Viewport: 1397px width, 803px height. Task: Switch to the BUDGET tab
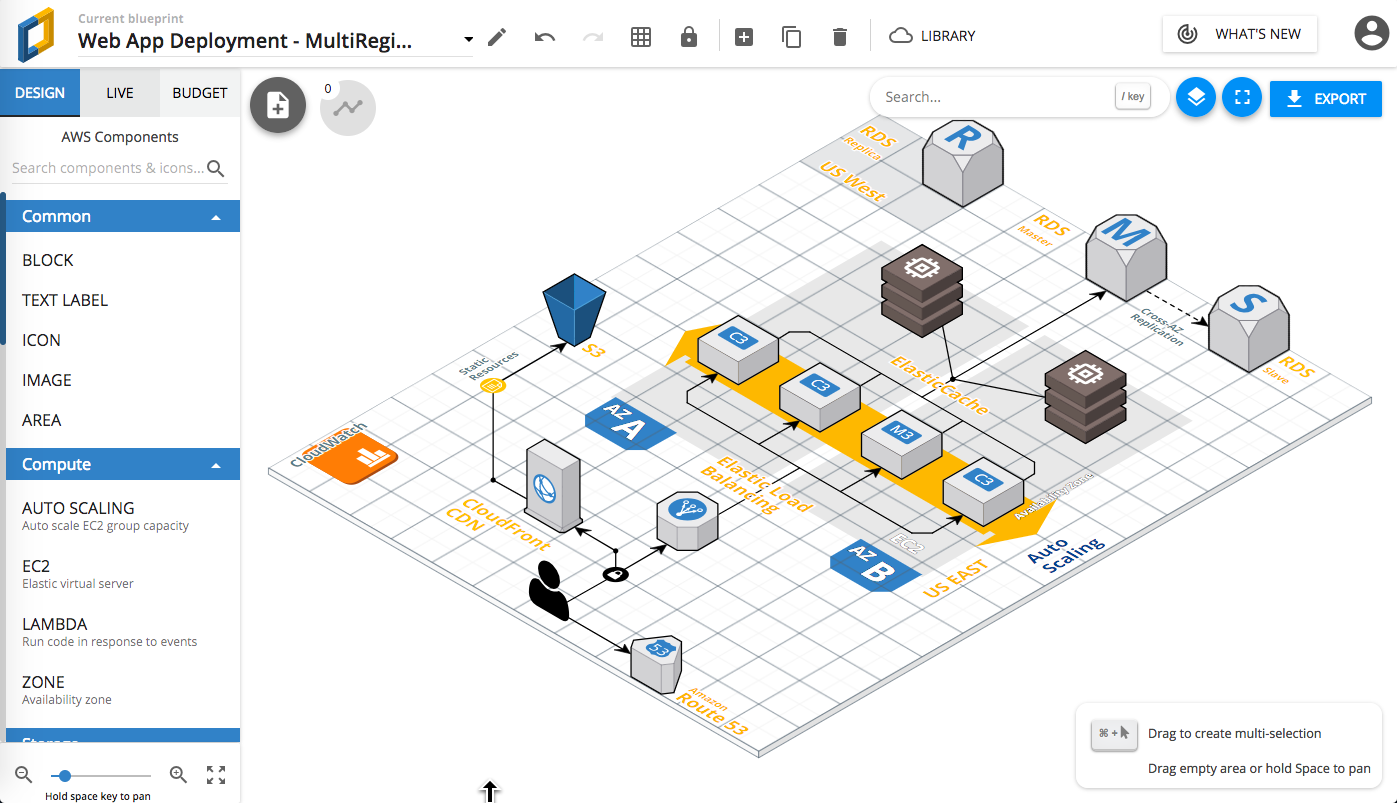tap(200, 93)
